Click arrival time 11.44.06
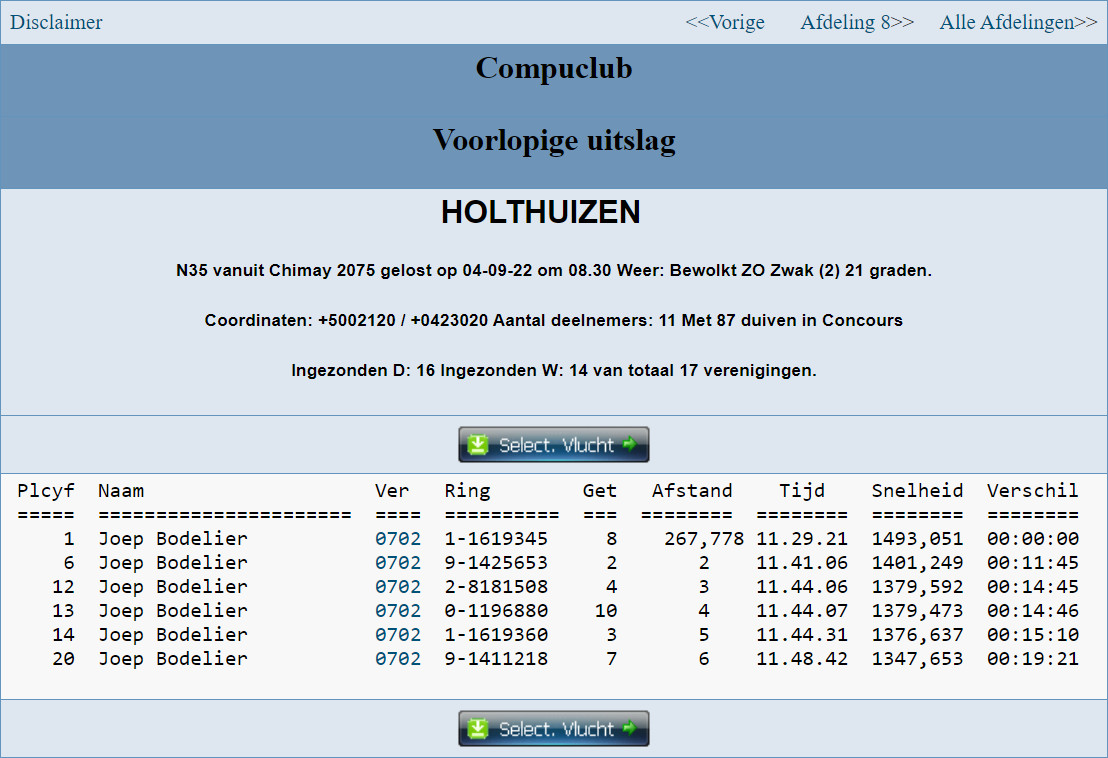This screenshot has height=758, width=1108. [x=802, y=587]
